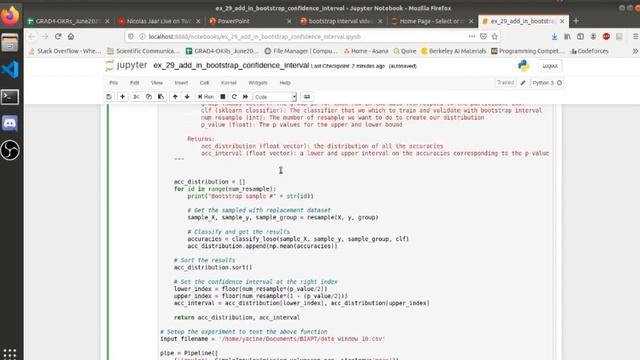Click the pencil edit-mode indicator icon

pos(523,83)
